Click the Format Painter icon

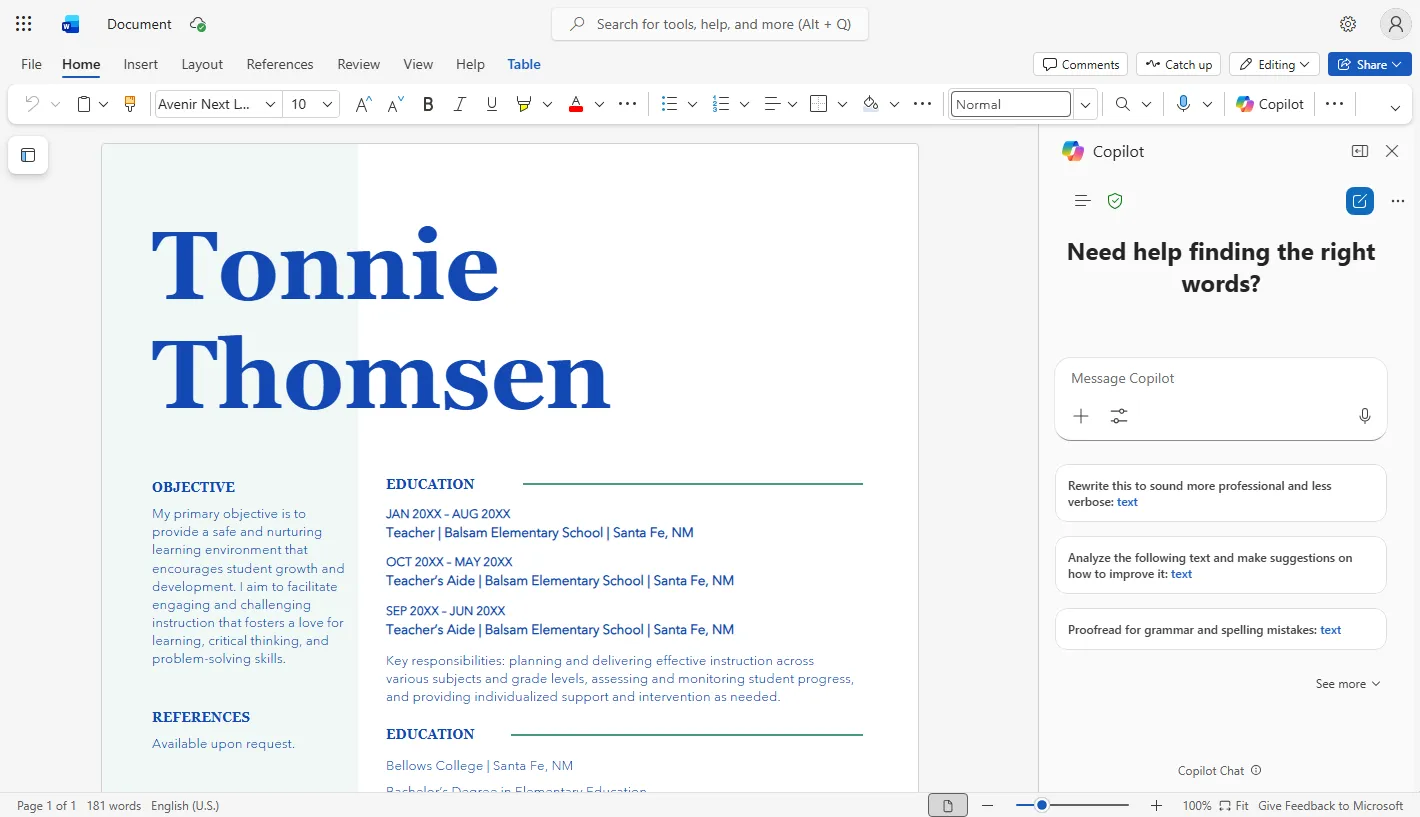(x=129, y=104)
